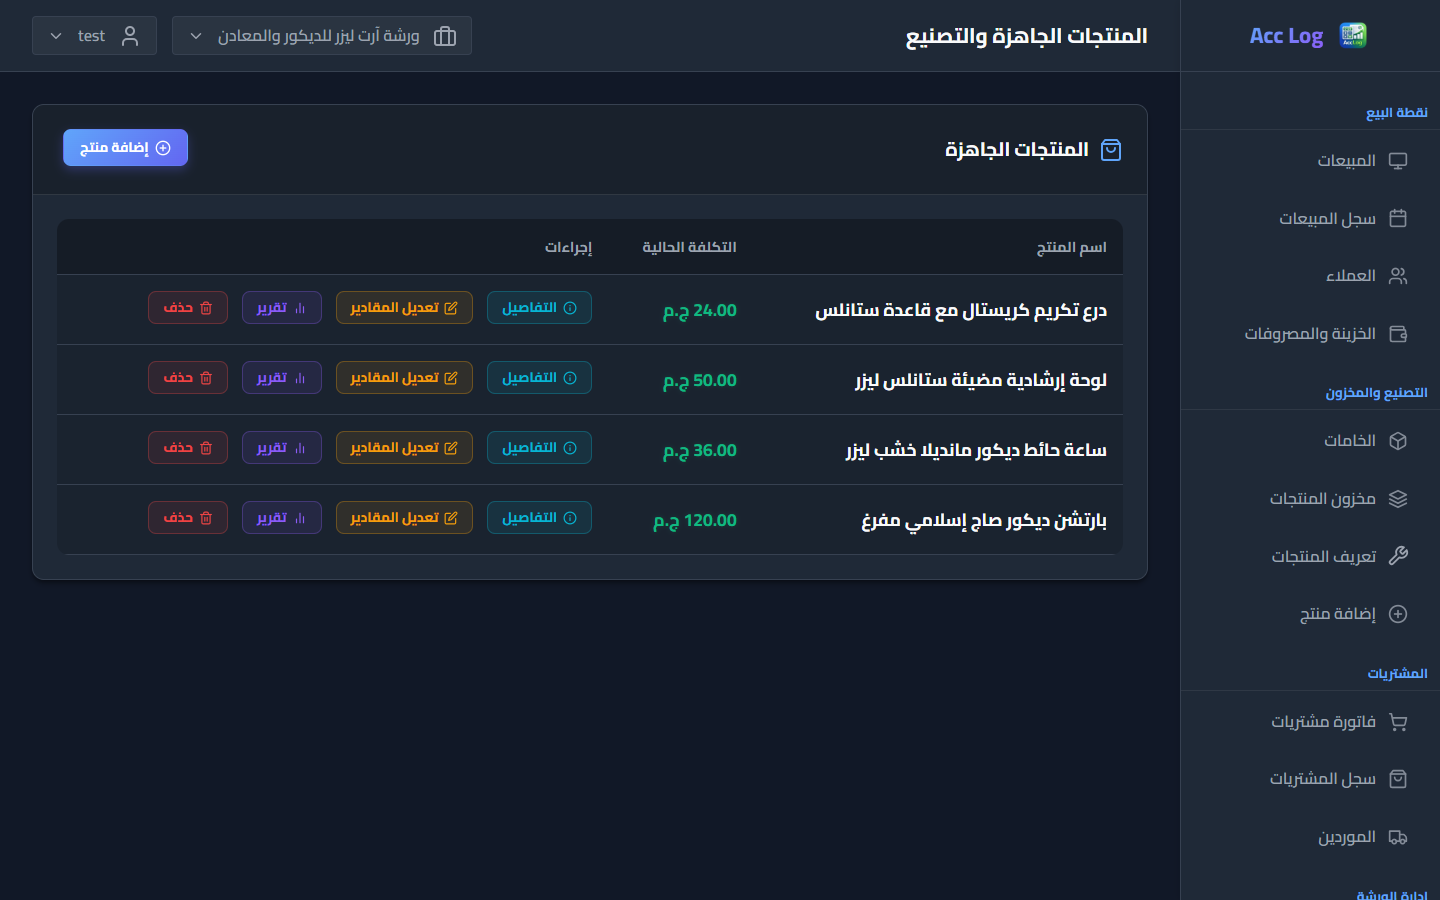The image size is (1440, 900).
Task: Click product name بارتشن ديكور صاج إسلامي مفرغ
Action: [x=984, y=520]
